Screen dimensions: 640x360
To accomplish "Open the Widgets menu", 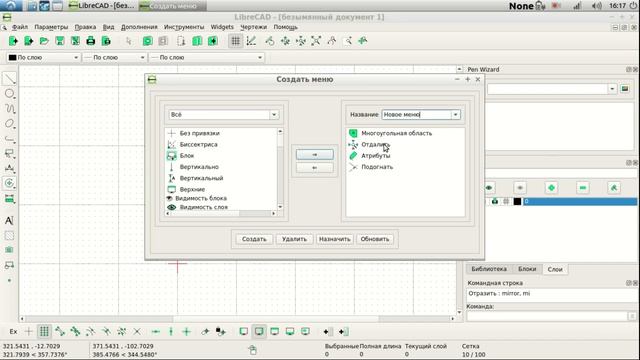I will 222,27.
